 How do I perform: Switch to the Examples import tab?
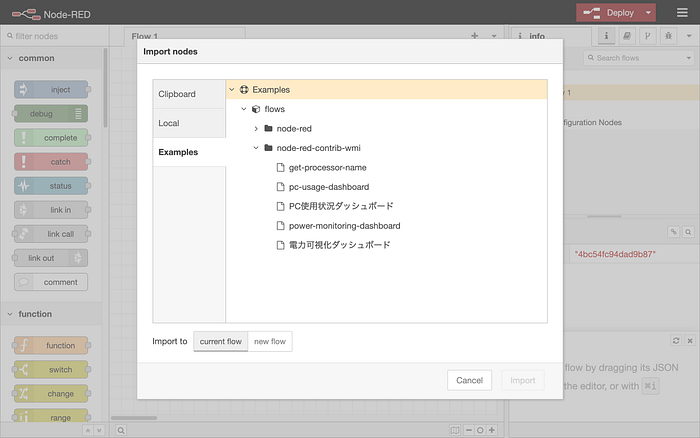click(189, 152)
